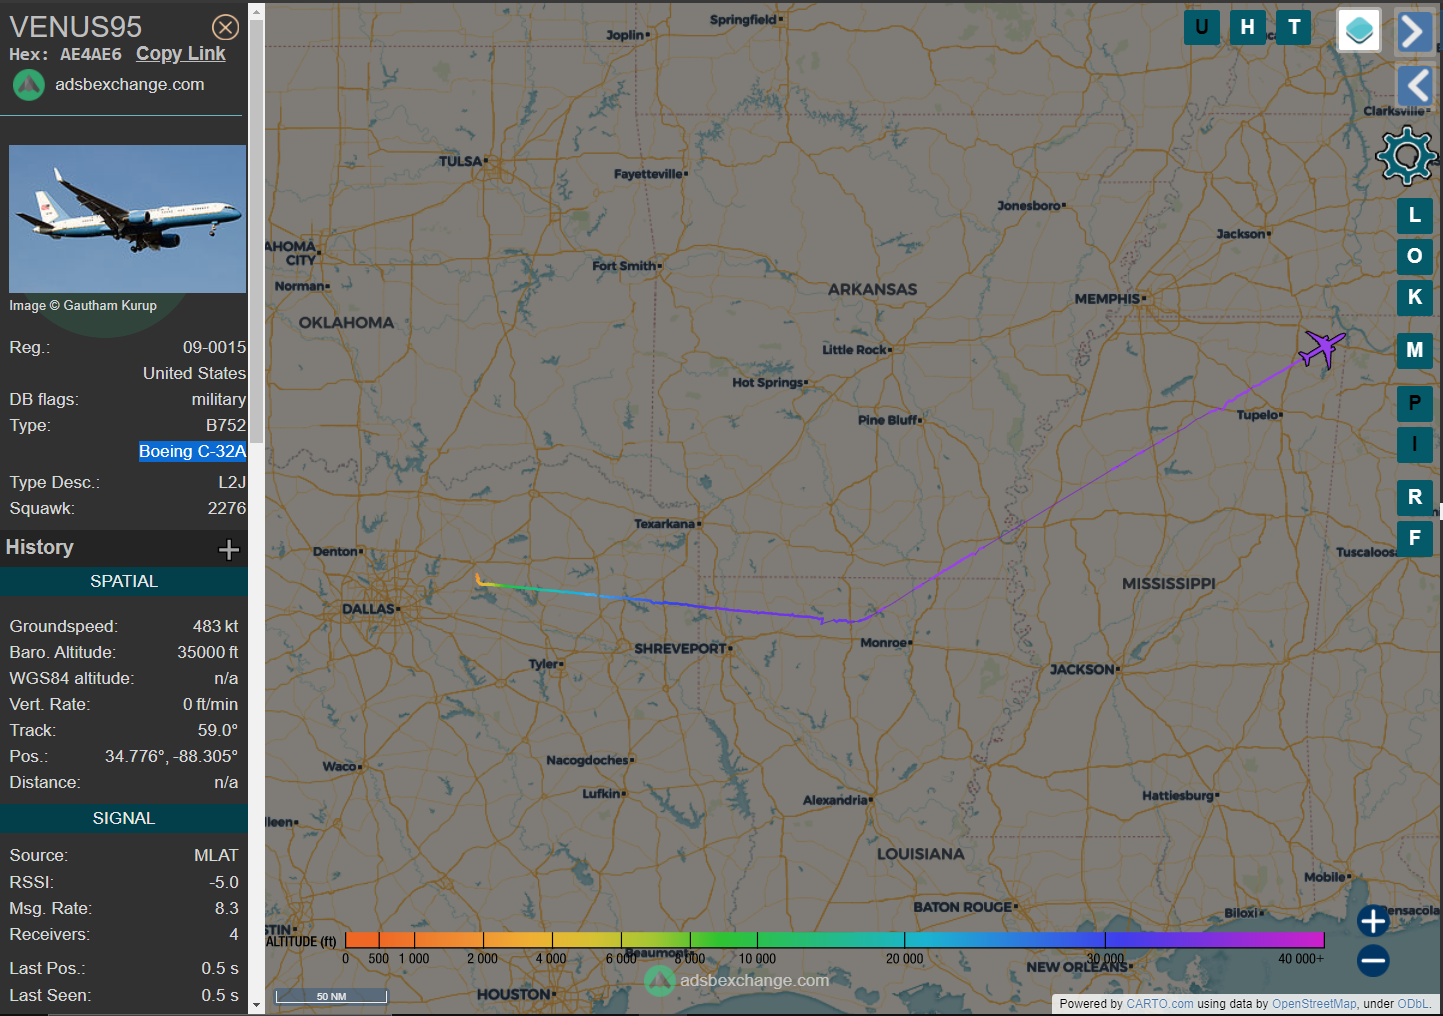Click the sidebar scroll down arrow
The image size is (1443, 1016).
pos(256,1005)
